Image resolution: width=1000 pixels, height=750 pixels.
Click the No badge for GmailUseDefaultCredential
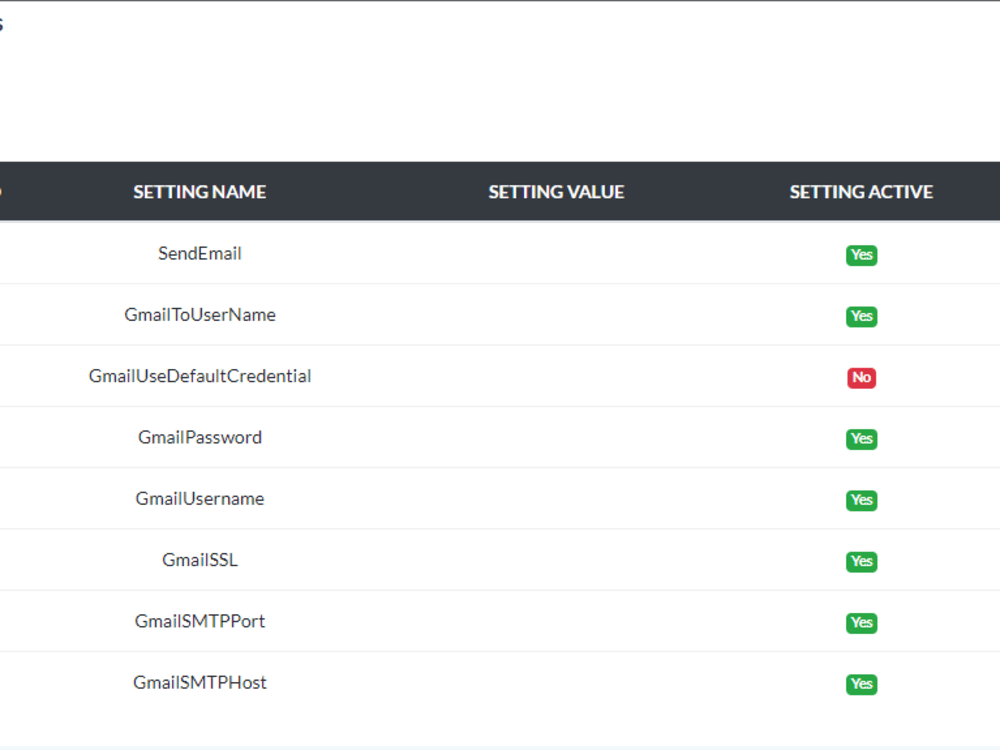tap(862, 378)
